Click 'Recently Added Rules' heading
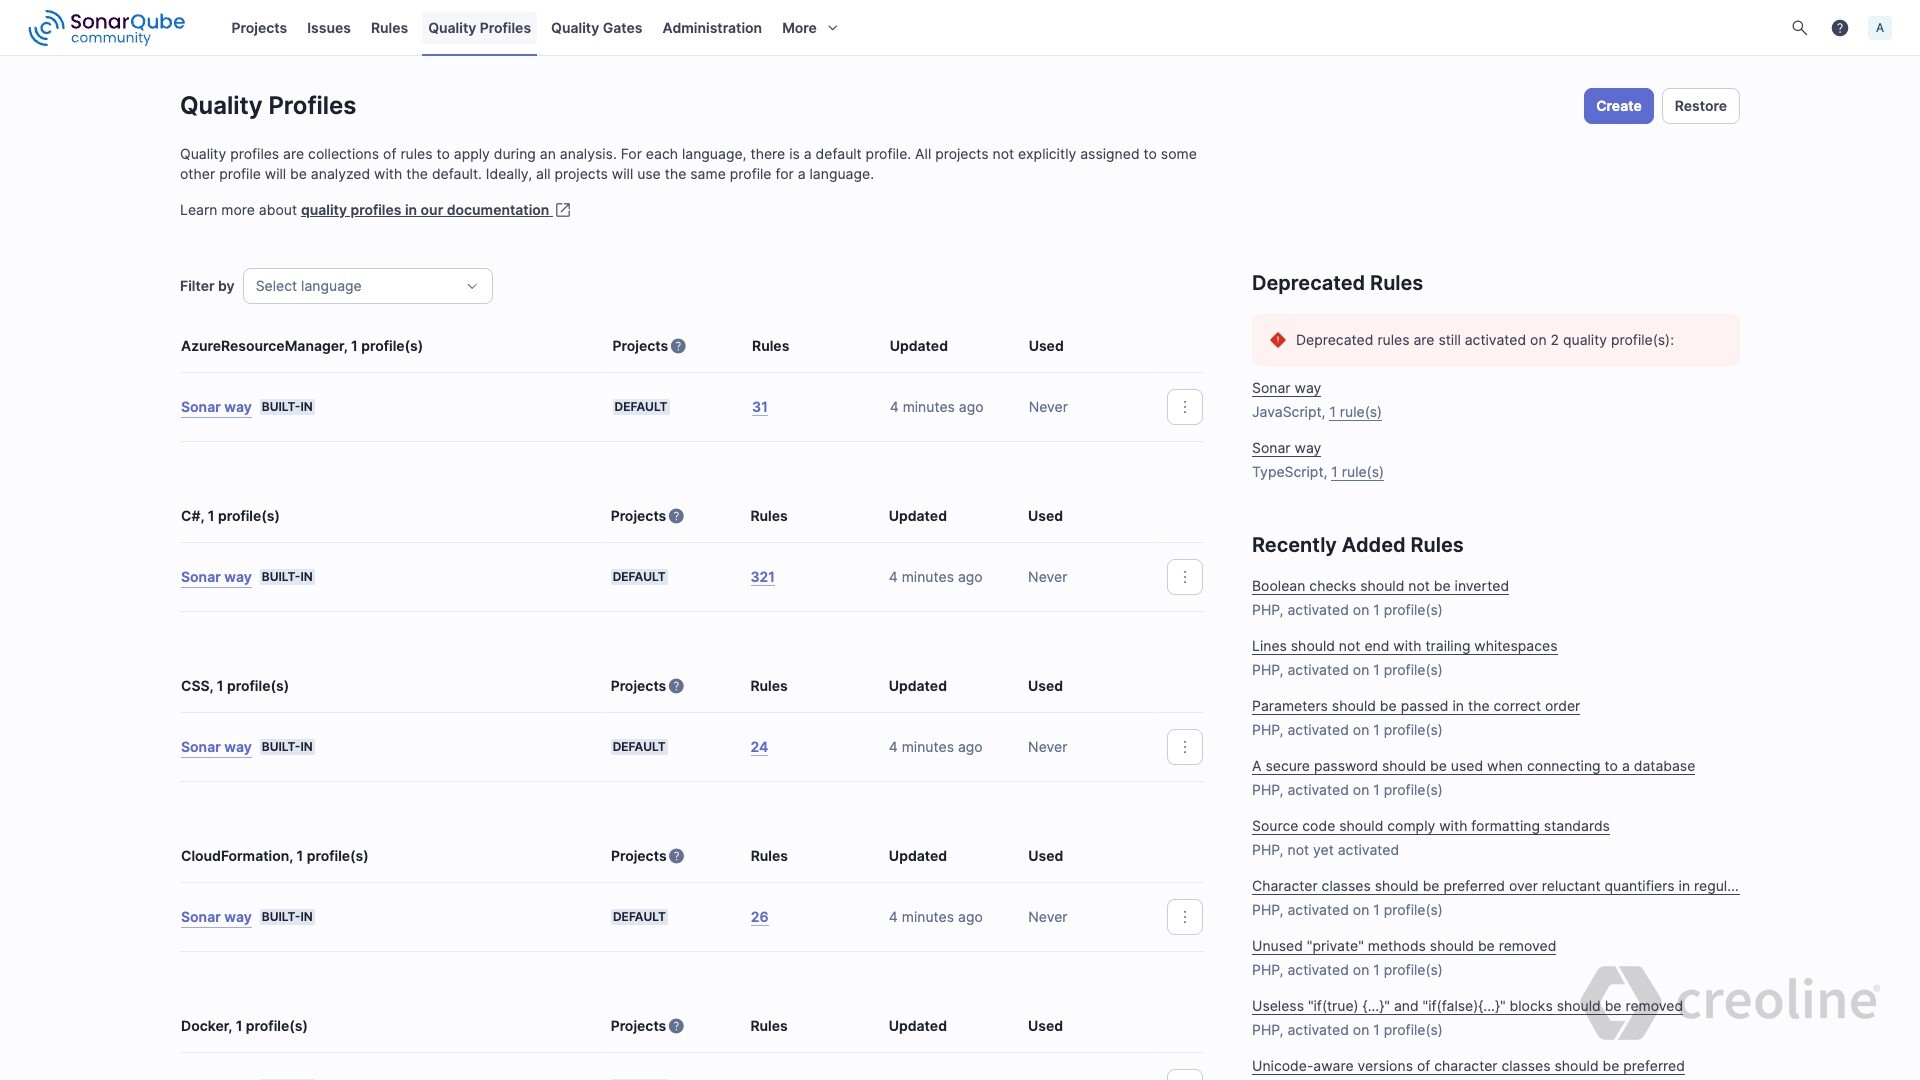The height and width of the screenshot is (1080, 1920). 1357,545
